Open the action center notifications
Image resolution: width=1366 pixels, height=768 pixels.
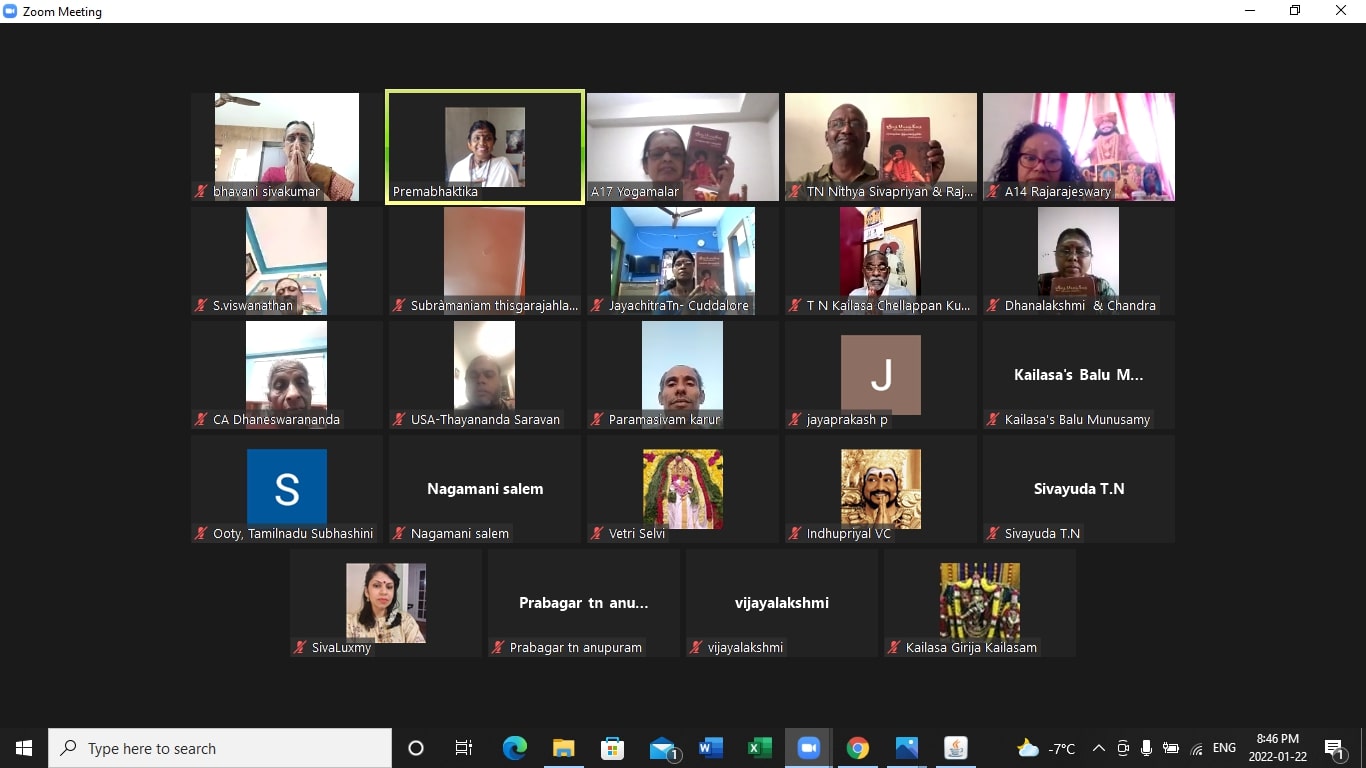coord(1333,748)
